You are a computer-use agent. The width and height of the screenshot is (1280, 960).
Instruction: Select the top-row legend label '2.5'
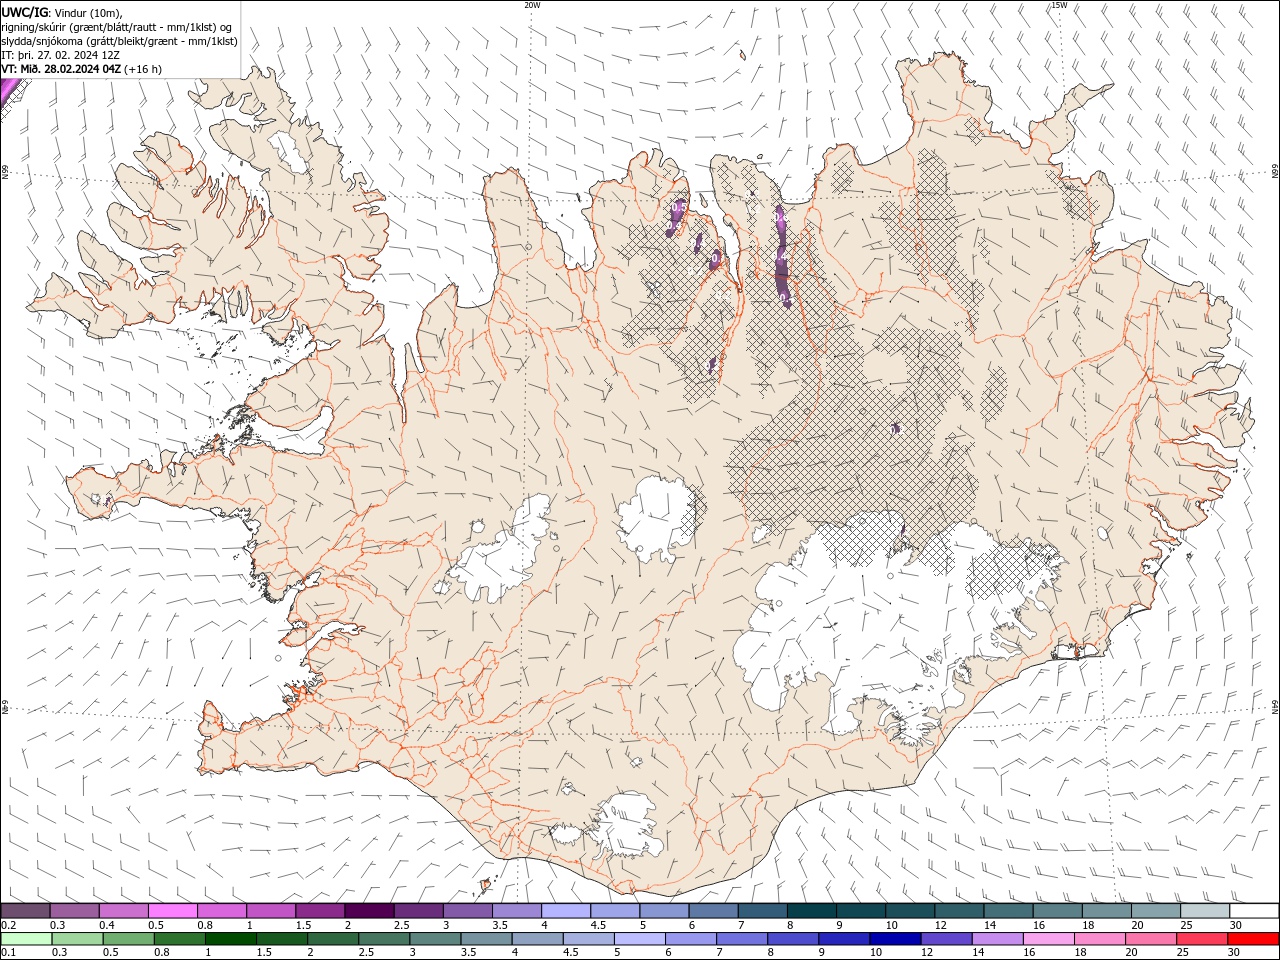tap(401, 925)
